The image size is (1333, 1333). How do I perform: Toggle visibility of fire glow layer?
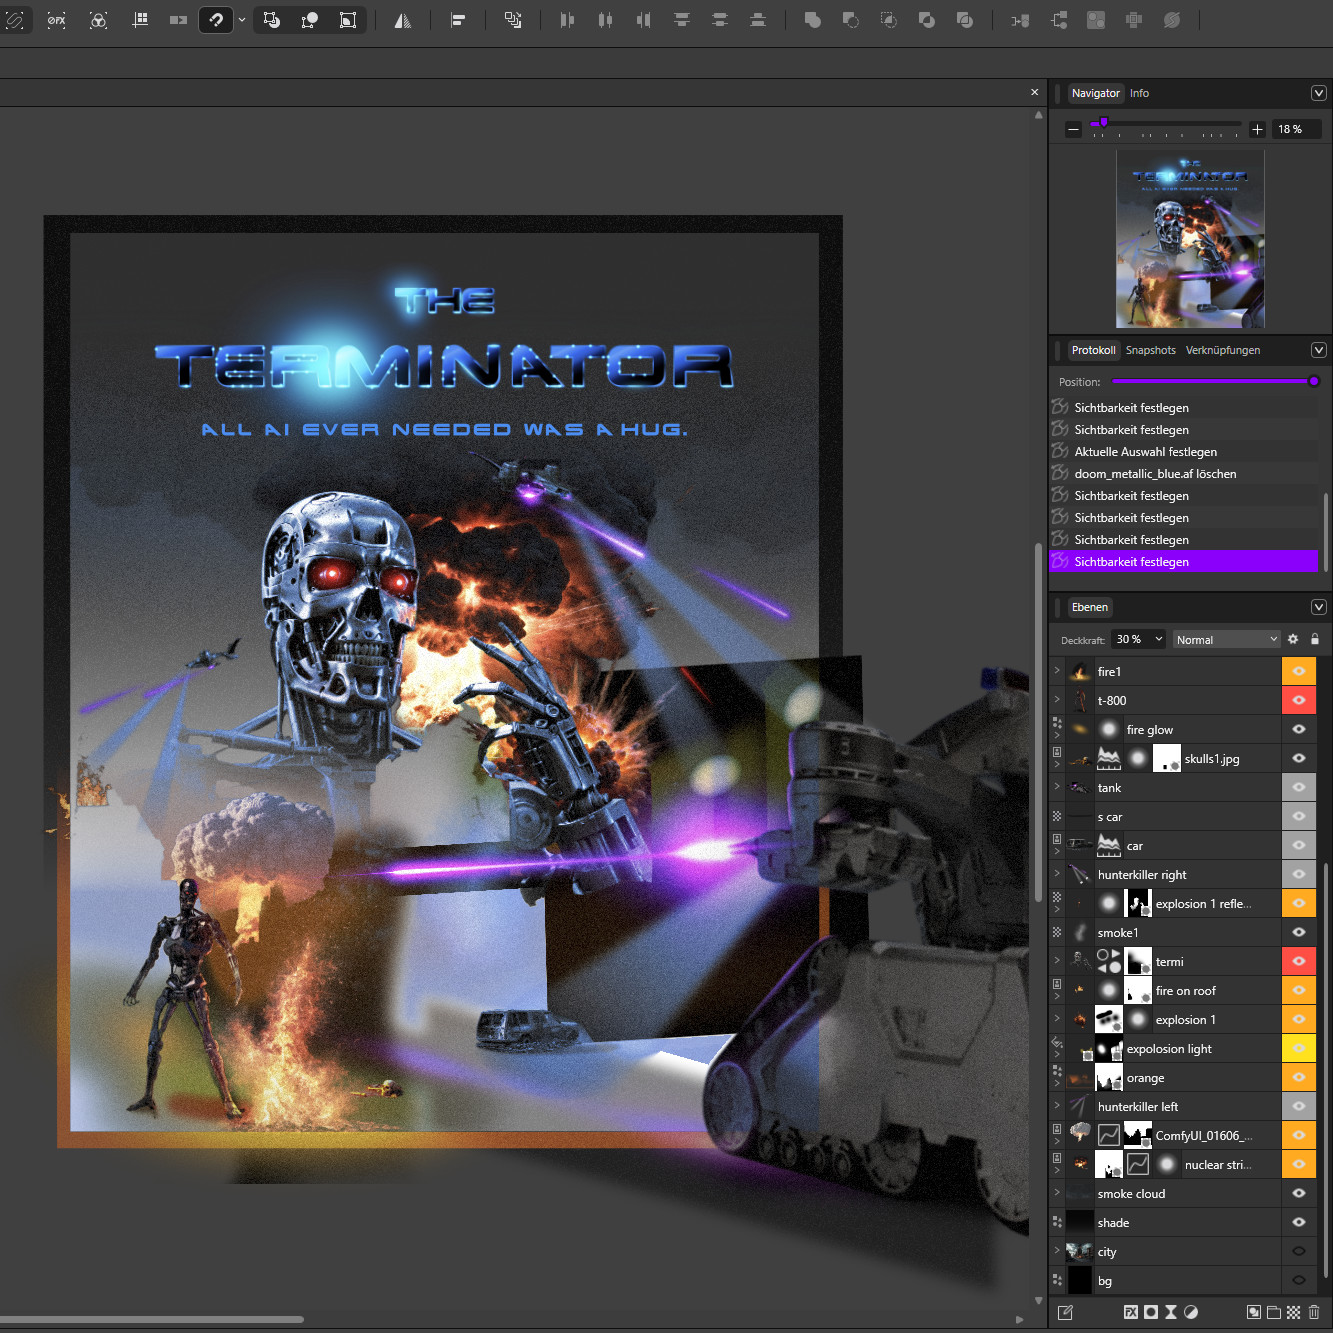click(1299, 730)
